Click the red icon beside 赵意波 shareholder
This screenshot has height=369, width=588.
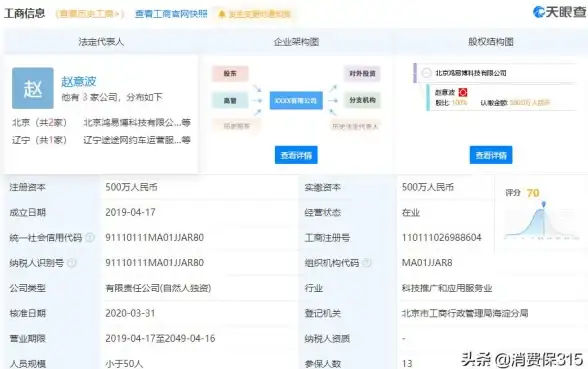coord(463,92)
